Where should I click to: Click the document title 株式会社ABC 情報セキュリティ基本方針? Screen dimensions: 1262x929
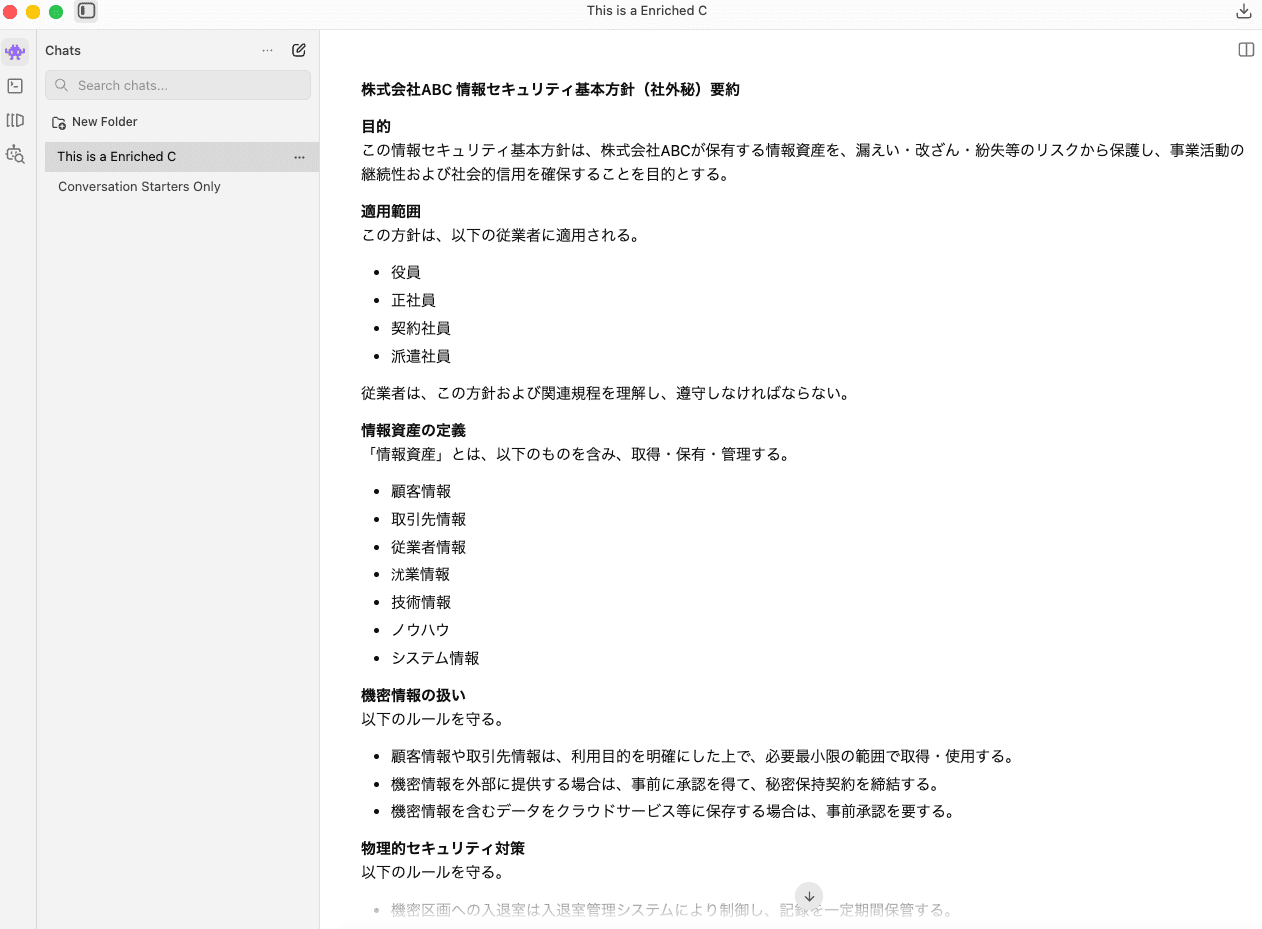[550, 89]
